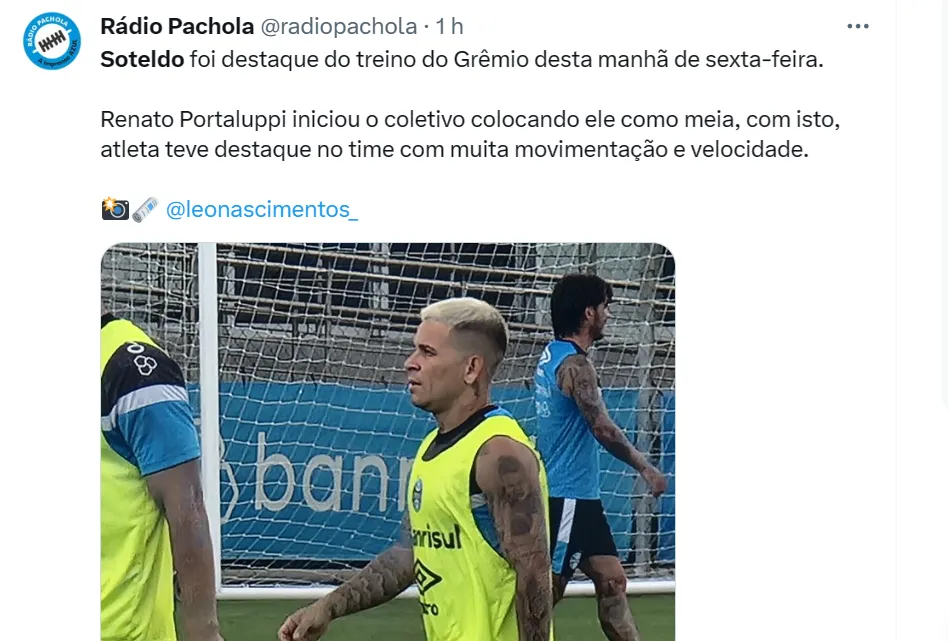
Task: Visit the @radiopachola handle link
Action: coord(339,26)
